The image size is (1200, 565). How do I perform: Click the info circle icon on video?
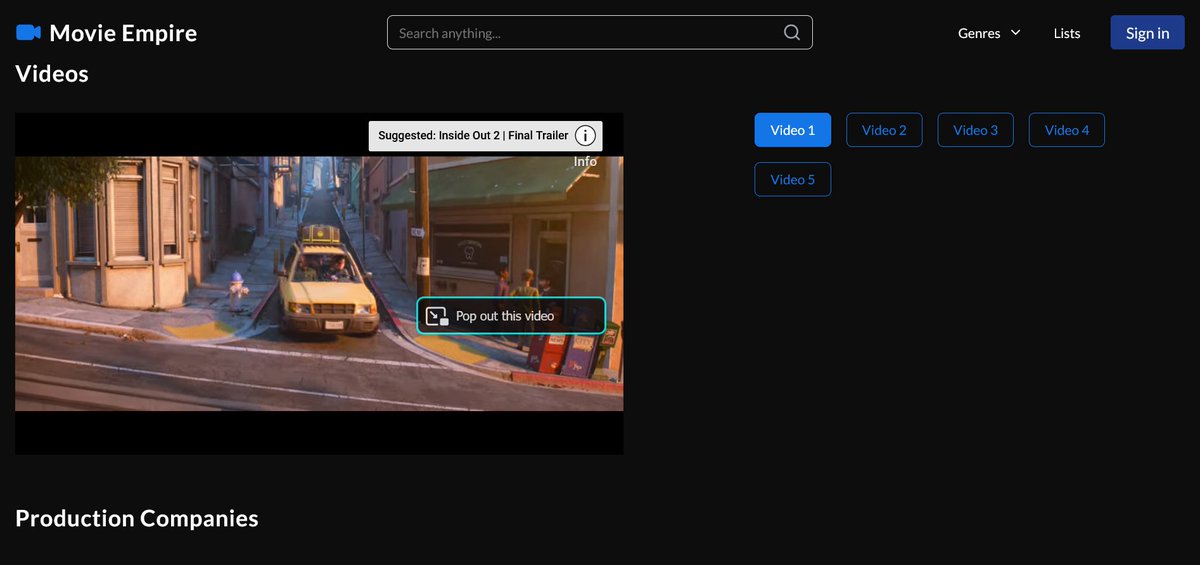[x=586, y=136]
